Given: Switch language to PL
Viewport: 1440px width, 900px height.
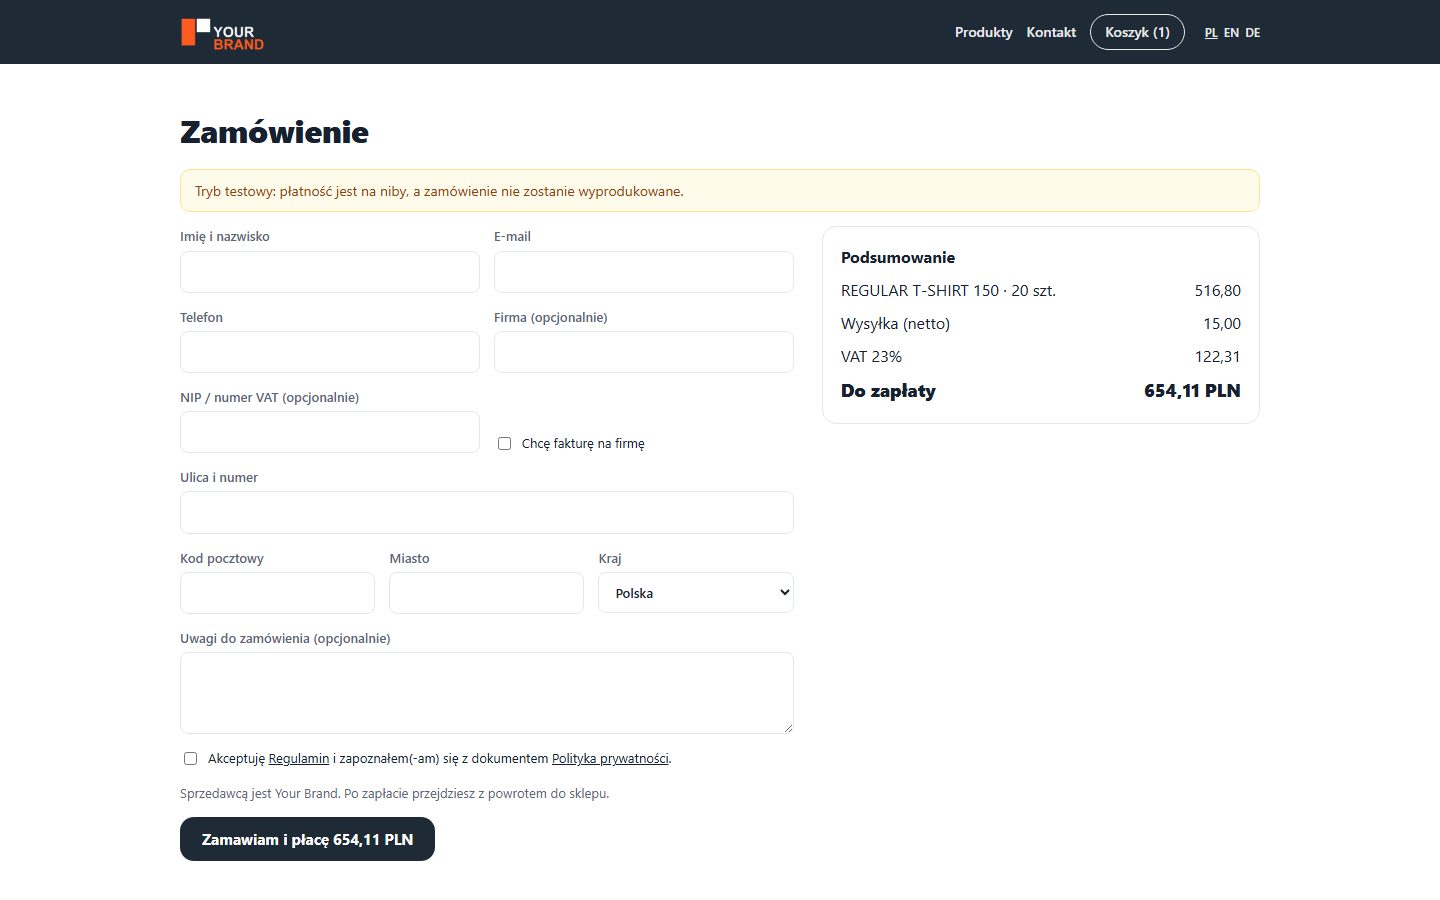Looking at the screenshot, I should [x=1211, y=33].
